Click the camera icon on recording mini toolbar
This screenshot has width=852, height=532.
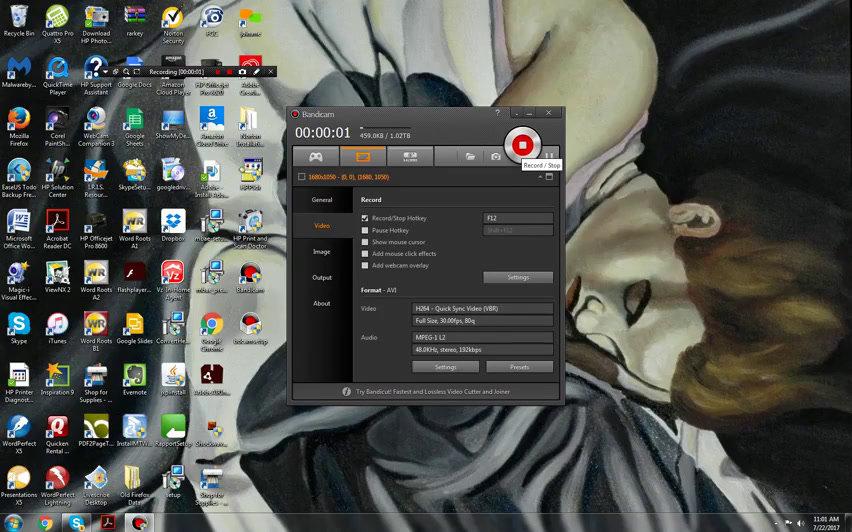click(x=242, y=72)
